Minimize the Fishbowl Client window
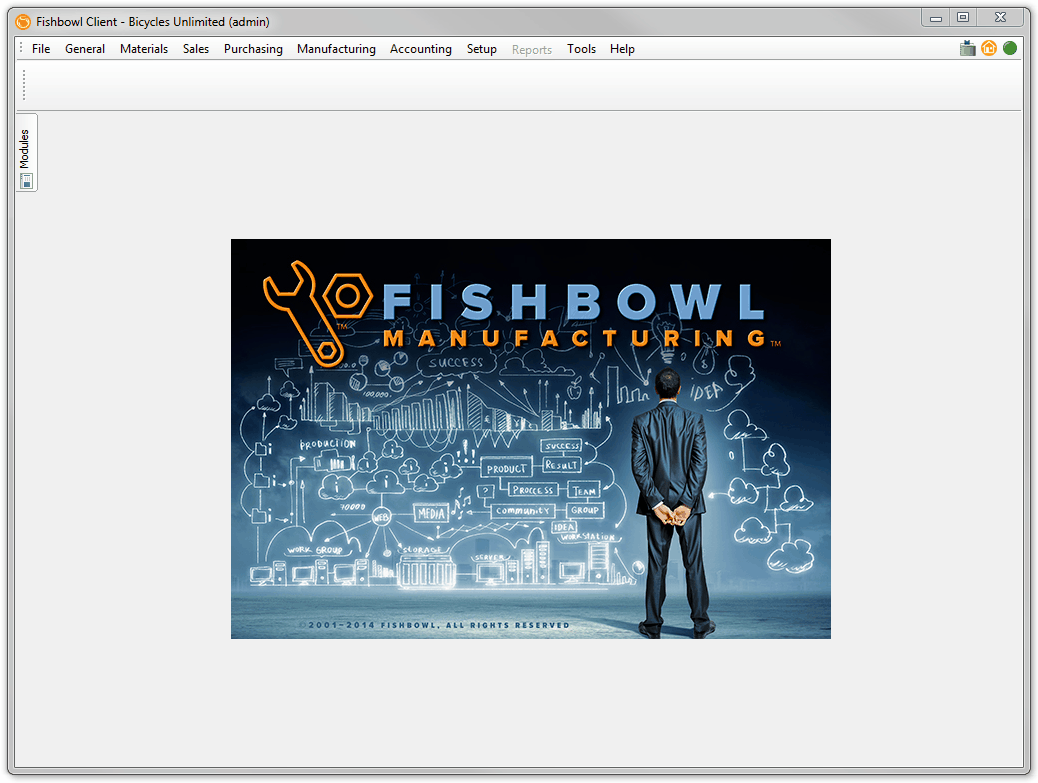Viewport: 1038px width, 783px height. pyautogui.click(x=935, y=18)
